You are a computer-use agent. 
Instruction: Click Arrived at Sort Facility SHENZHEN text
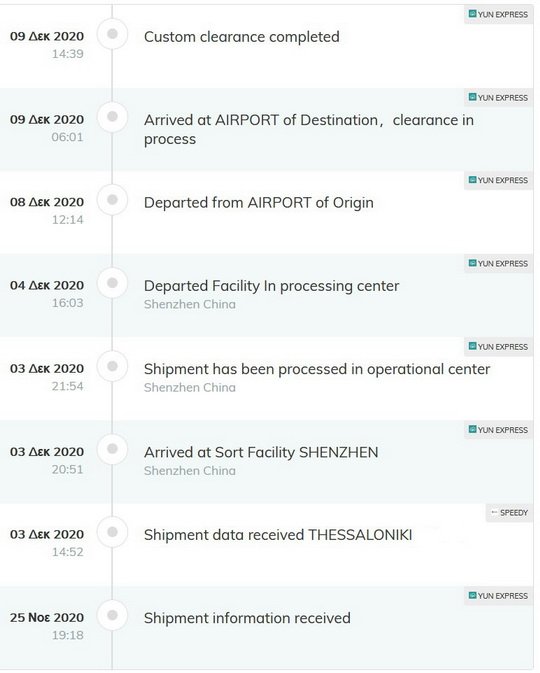point(261,452)
